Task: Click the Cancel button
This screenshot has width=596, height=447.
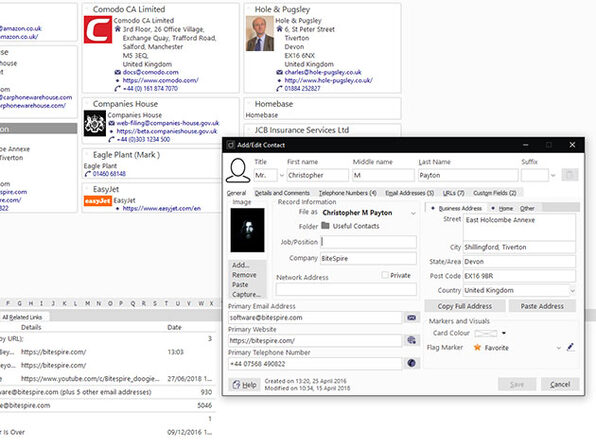Action: pos(560,384)
